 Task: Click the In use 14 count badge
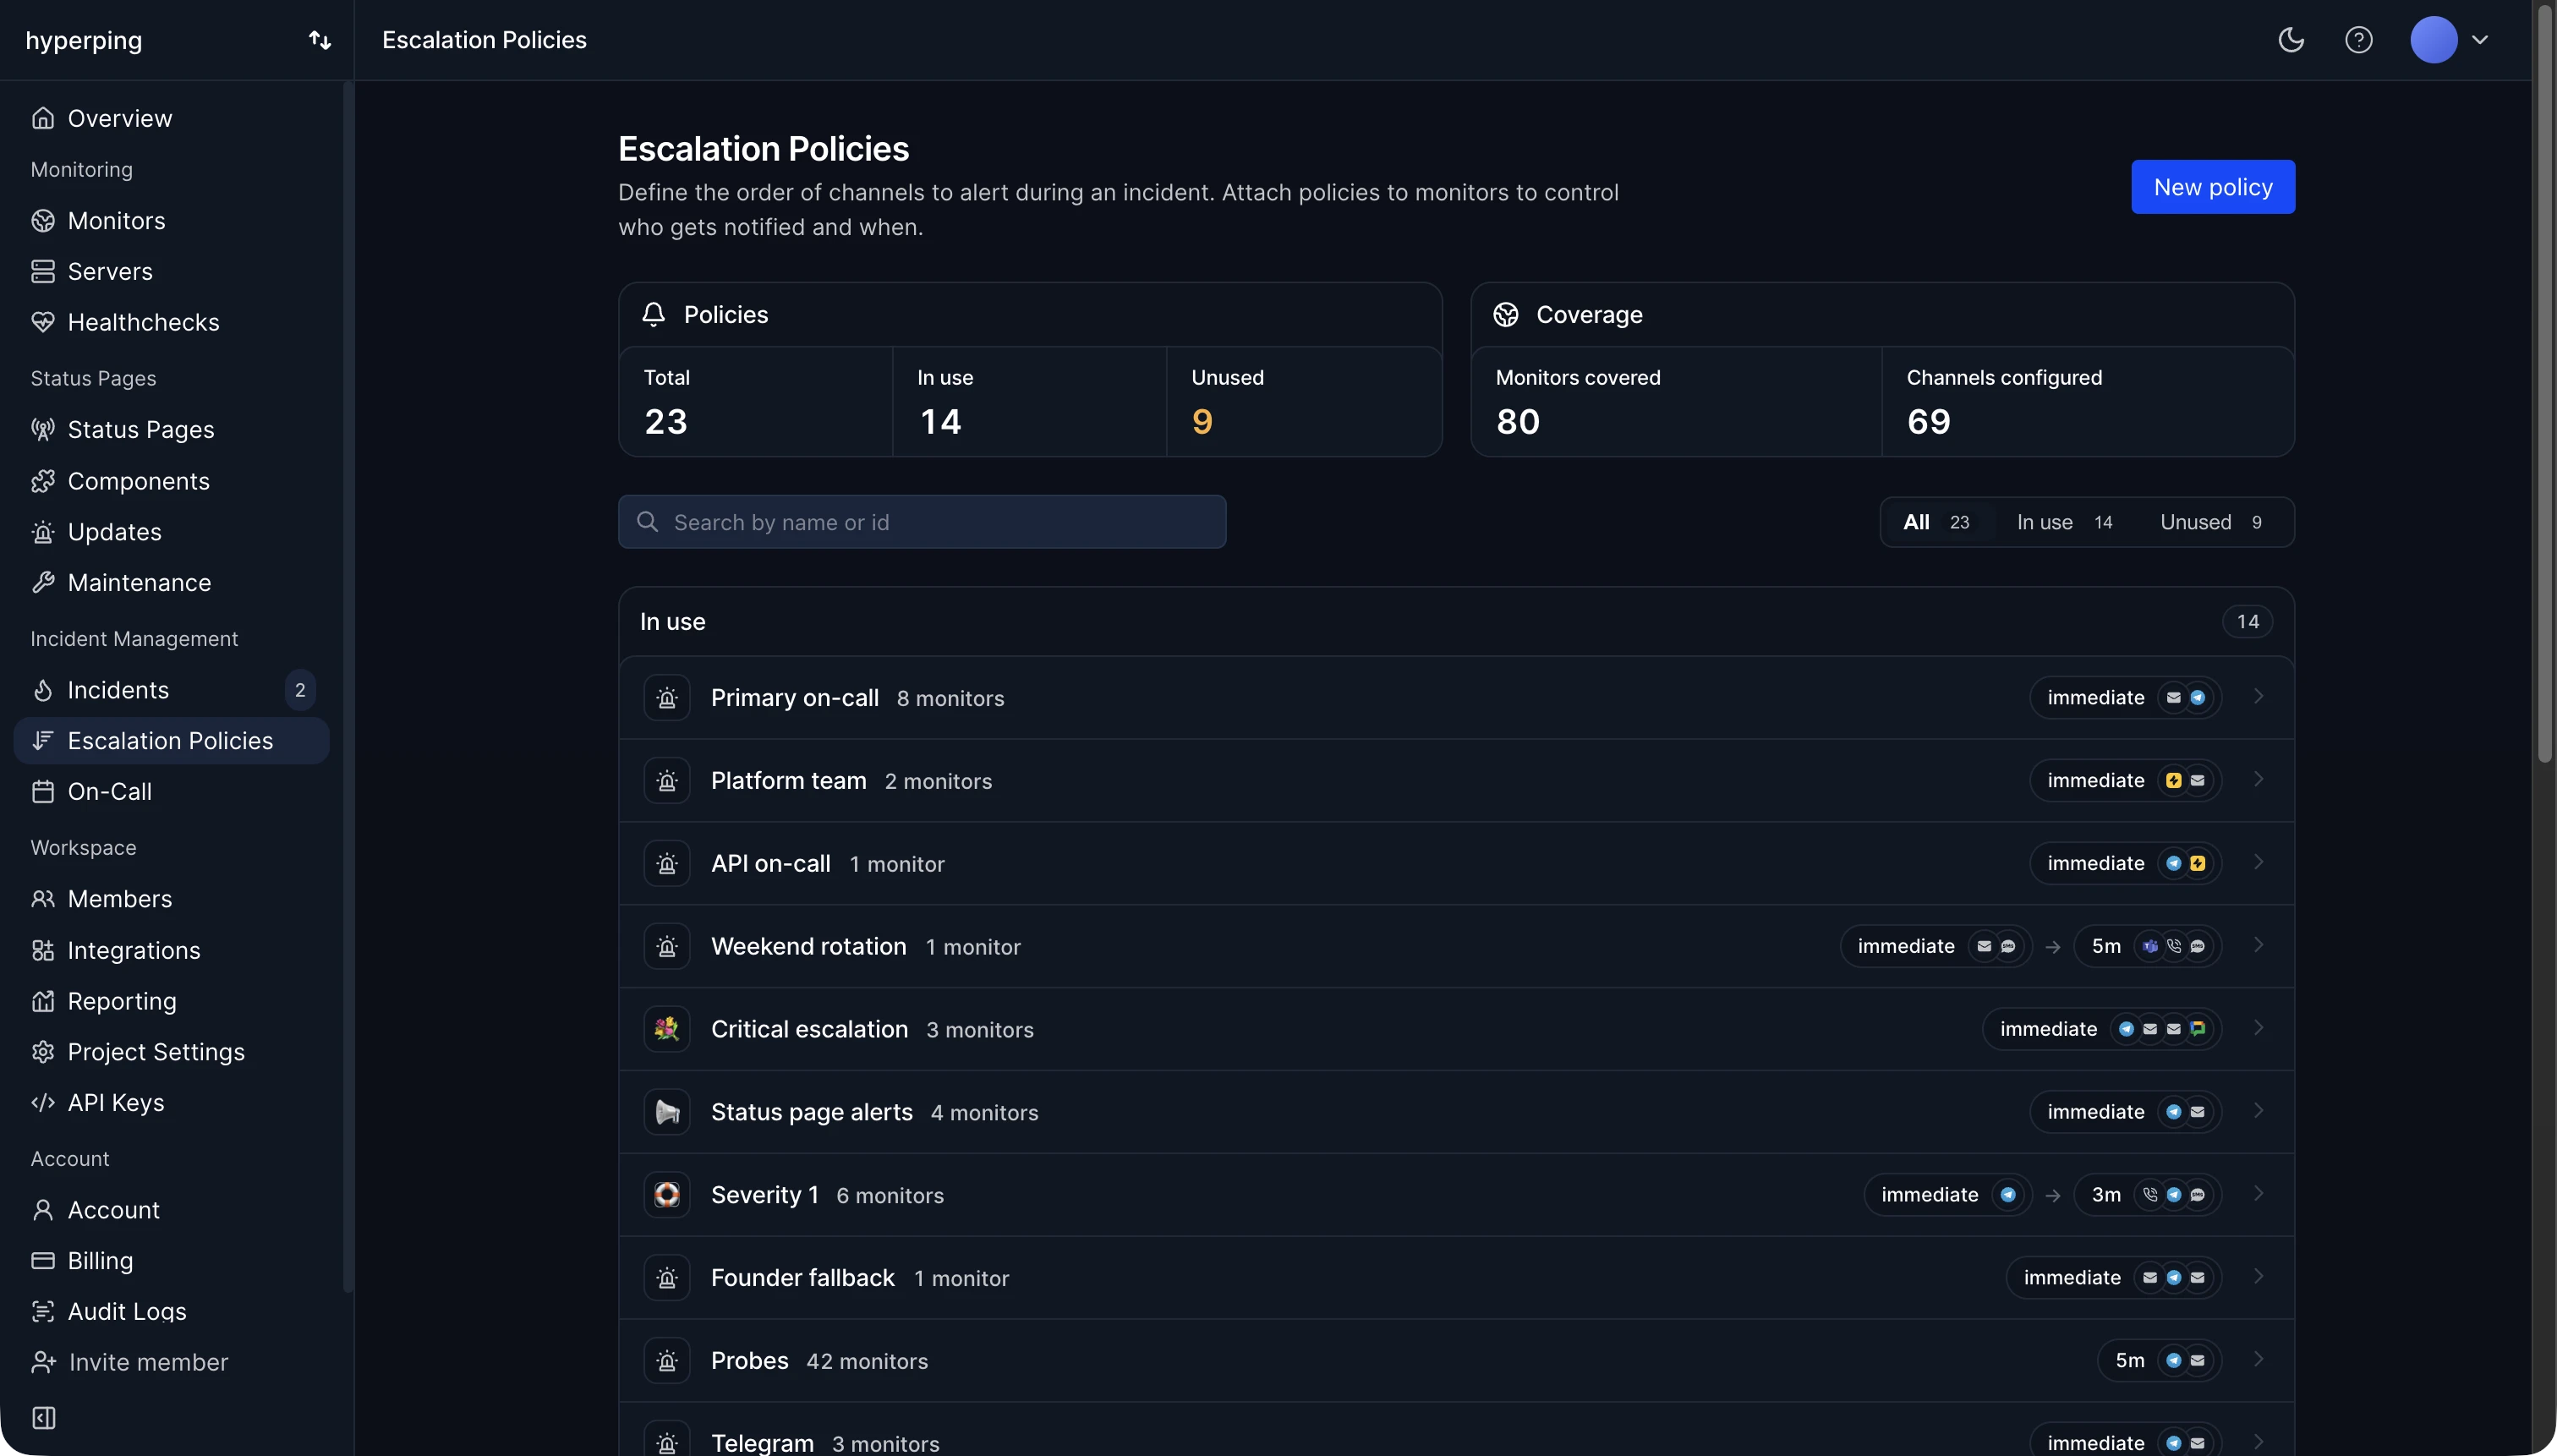(x=2247, y=622)
